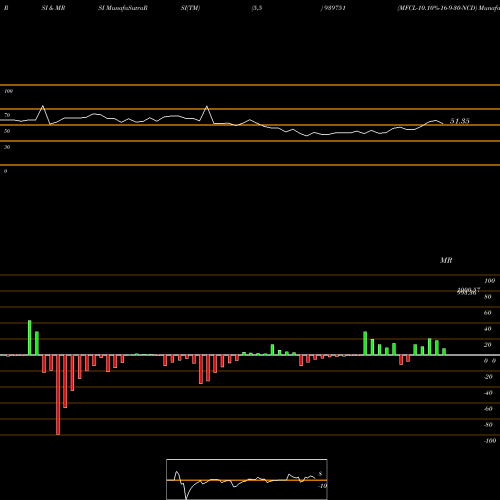
Task: Click the -60 label on the MR axis
Action: (x=488, y=409)
